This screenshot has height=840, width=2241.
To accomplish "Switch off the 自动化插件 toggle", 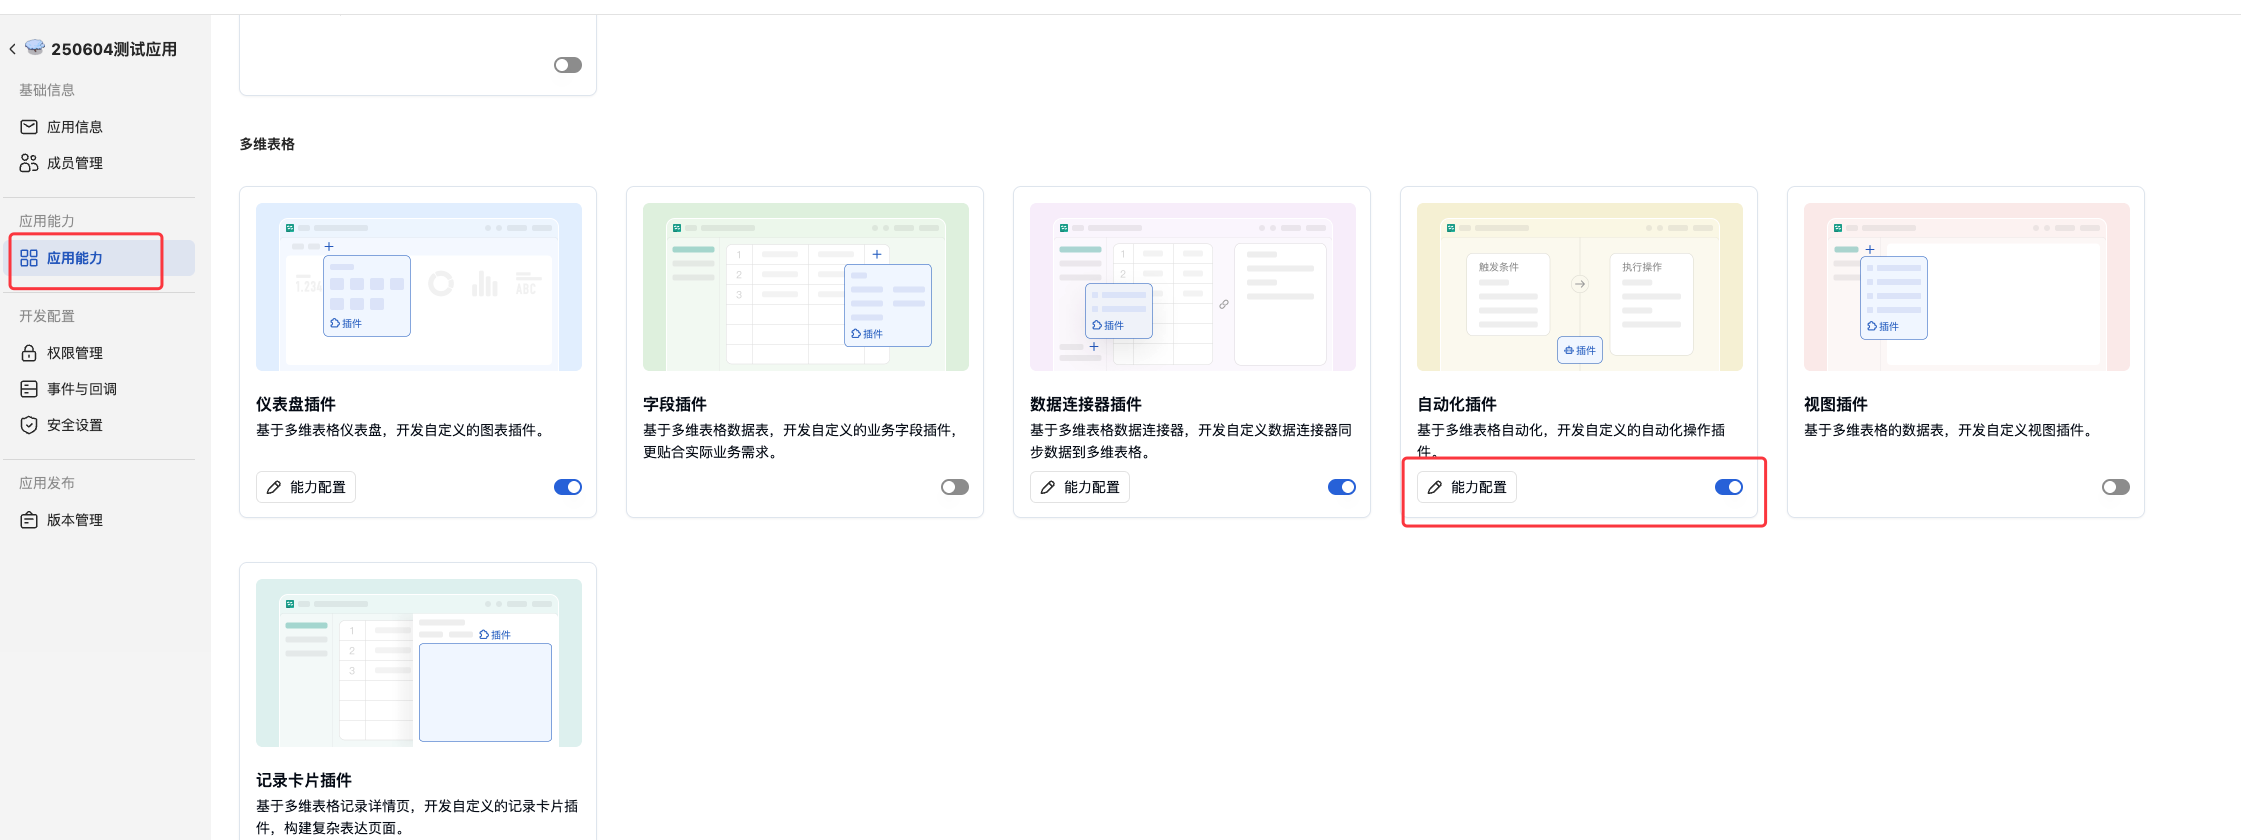I will pos(1728,487).
